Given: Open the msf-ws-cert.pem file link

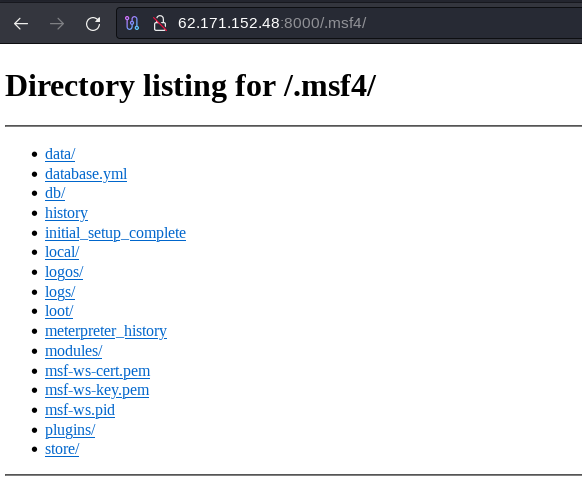Looking at the screenshot, I should click(97, 371).
